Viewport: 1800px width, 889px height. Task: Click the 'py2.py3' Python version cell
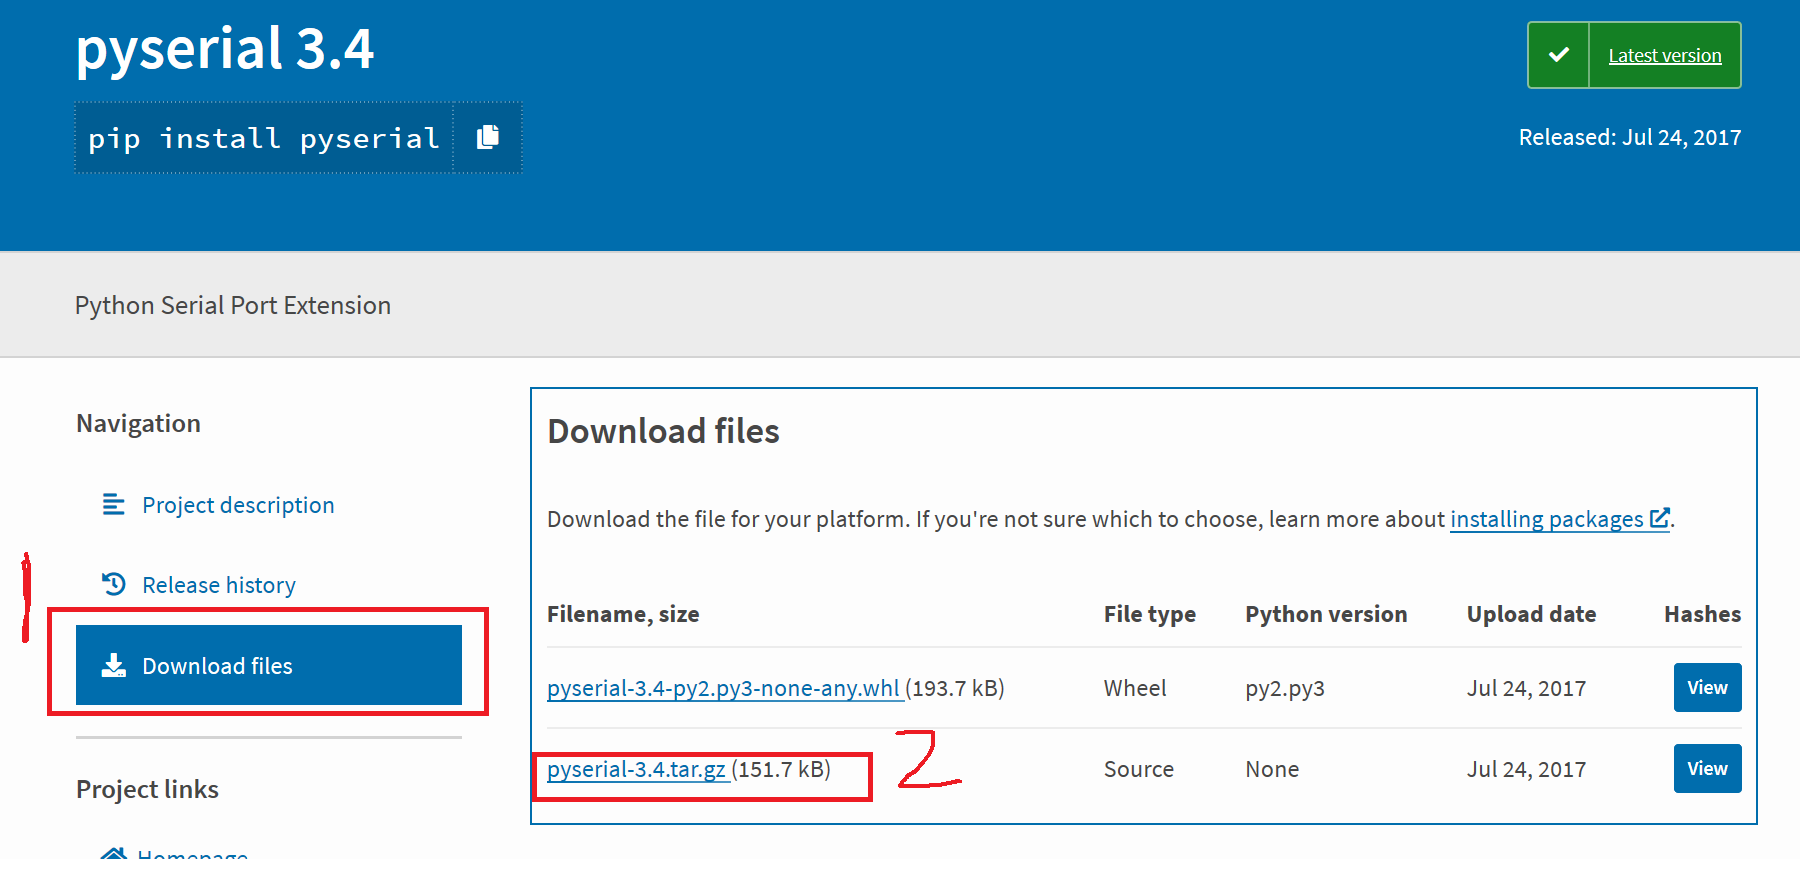(x=1285, y=689)
